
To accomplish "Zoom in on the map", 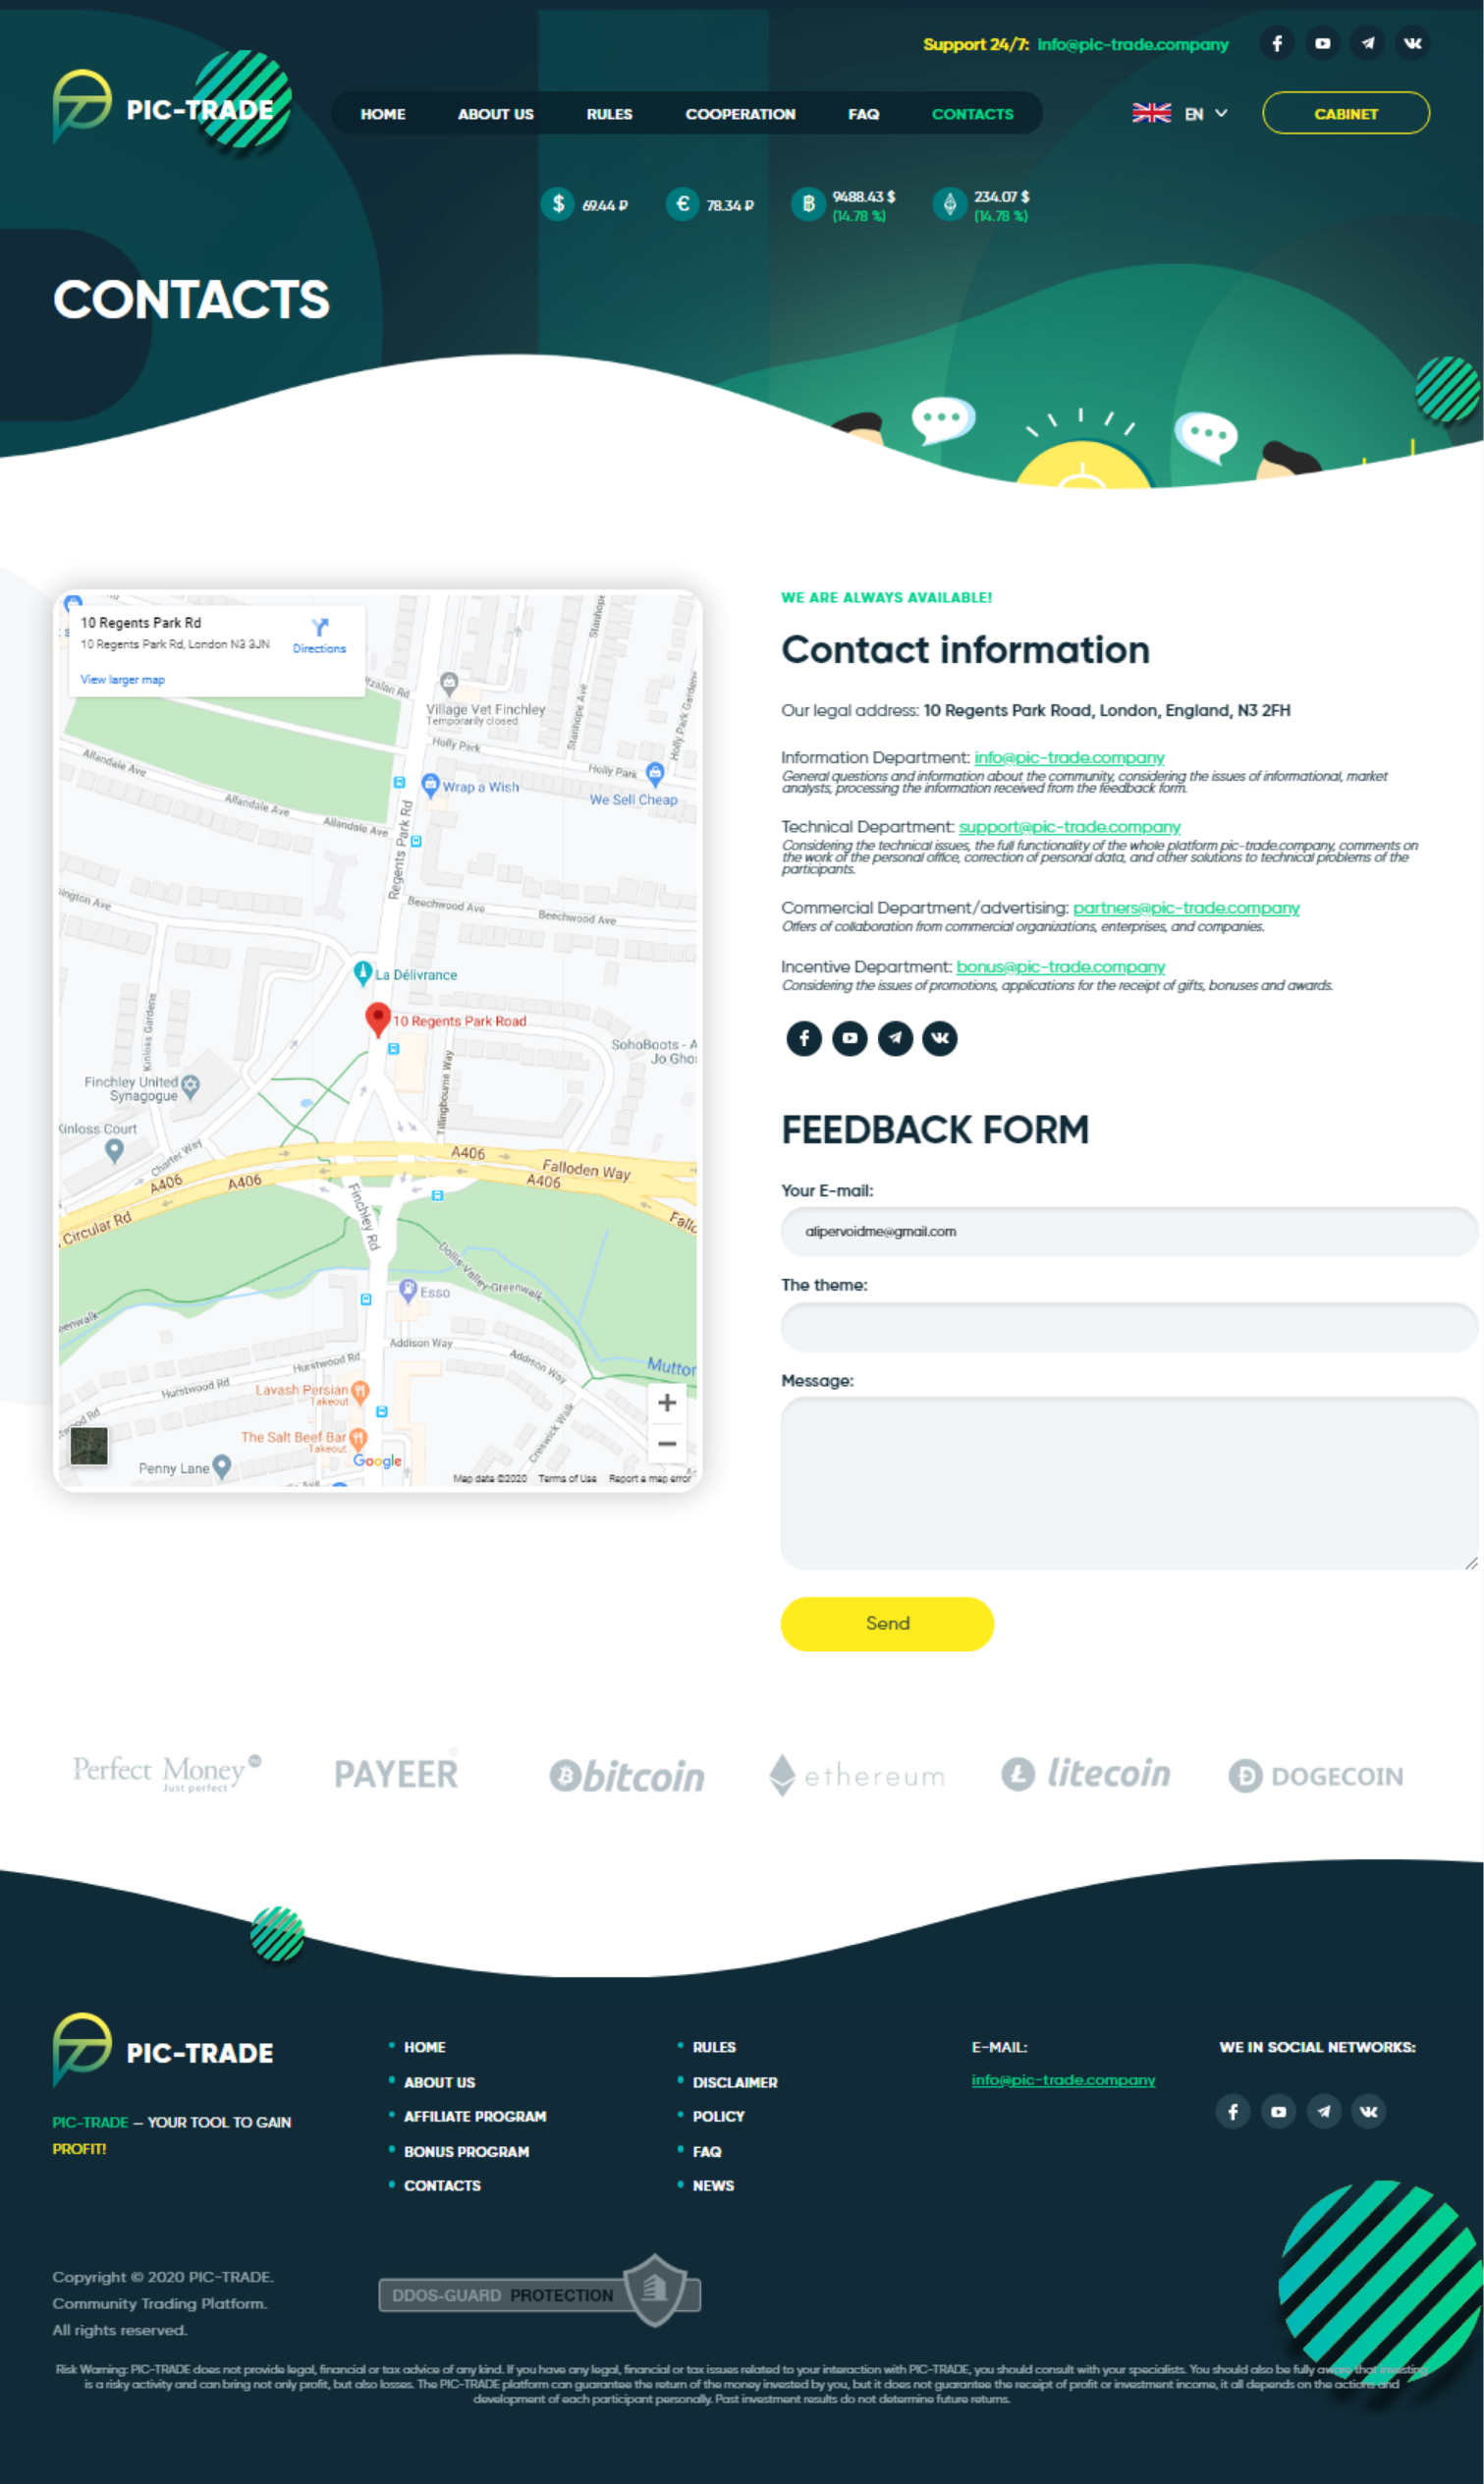I will tap(667, 1403).
